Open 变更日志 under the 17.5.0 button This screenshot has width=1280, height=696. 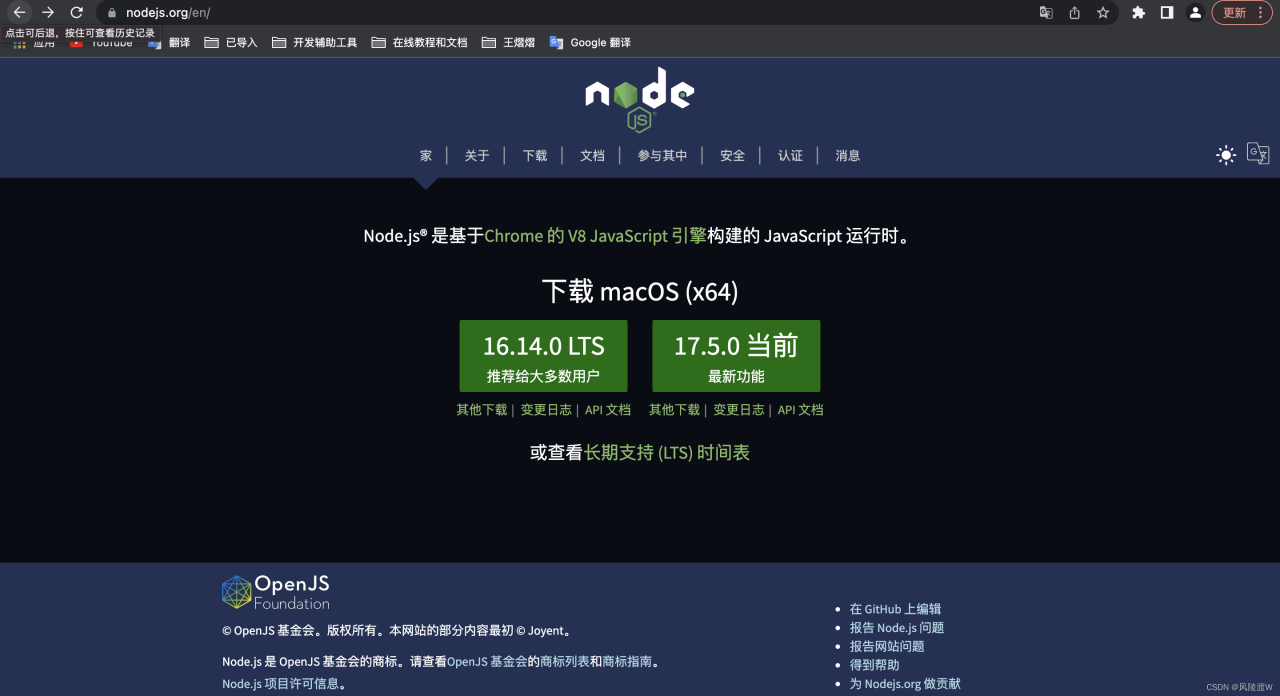(x=739, y=409)
